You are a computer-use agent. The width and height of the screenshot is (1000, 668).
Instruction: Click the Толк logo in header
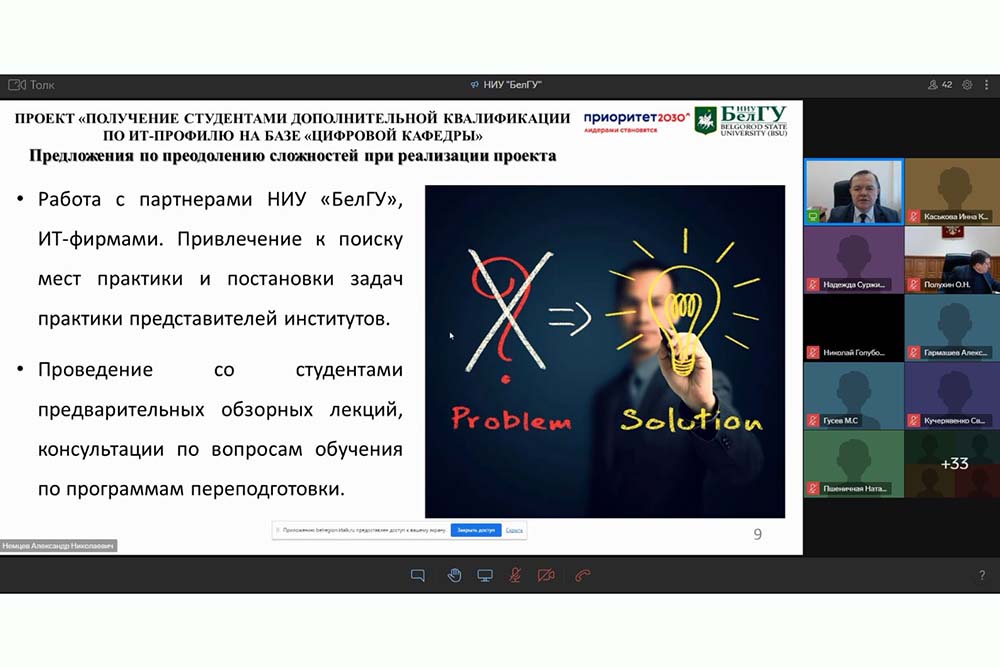click(x=31, y=85)
